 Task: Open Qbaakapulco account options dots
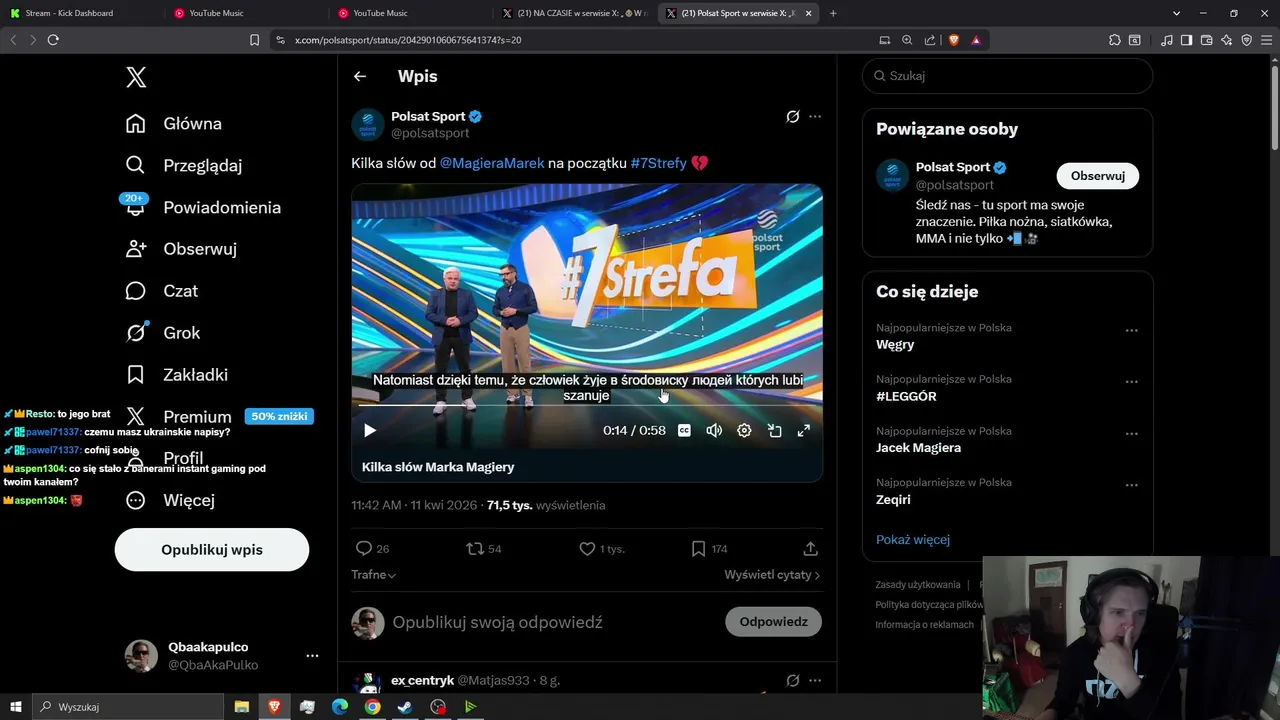click(312, 656)
